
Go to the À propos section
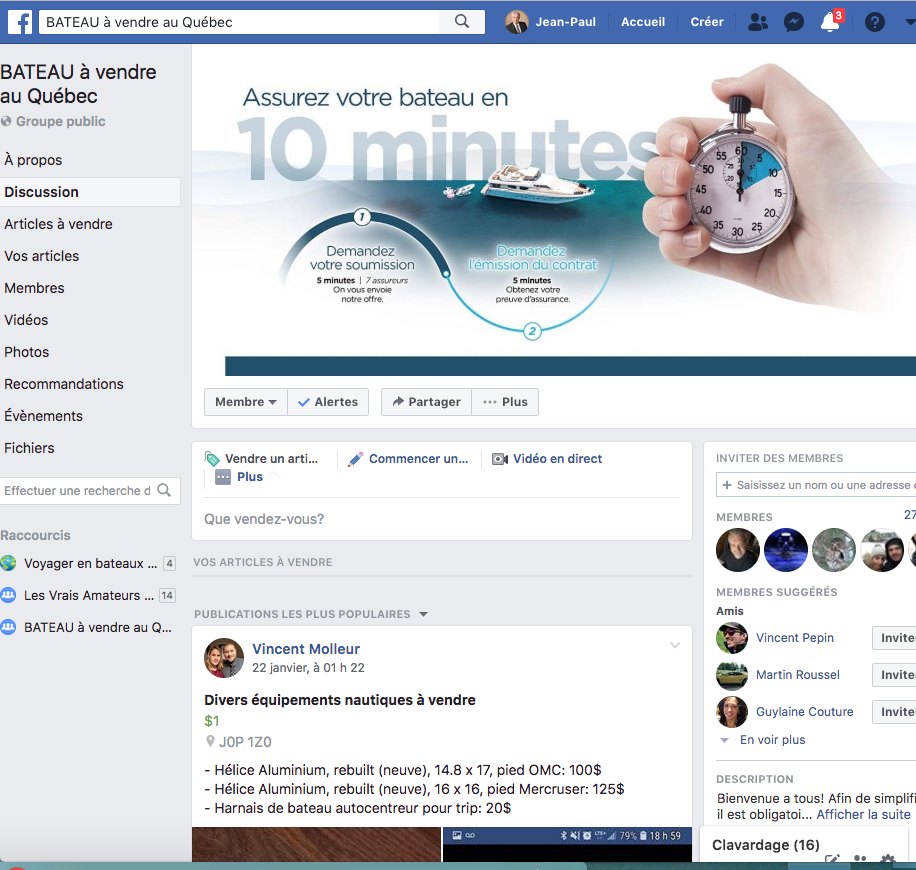33,160
